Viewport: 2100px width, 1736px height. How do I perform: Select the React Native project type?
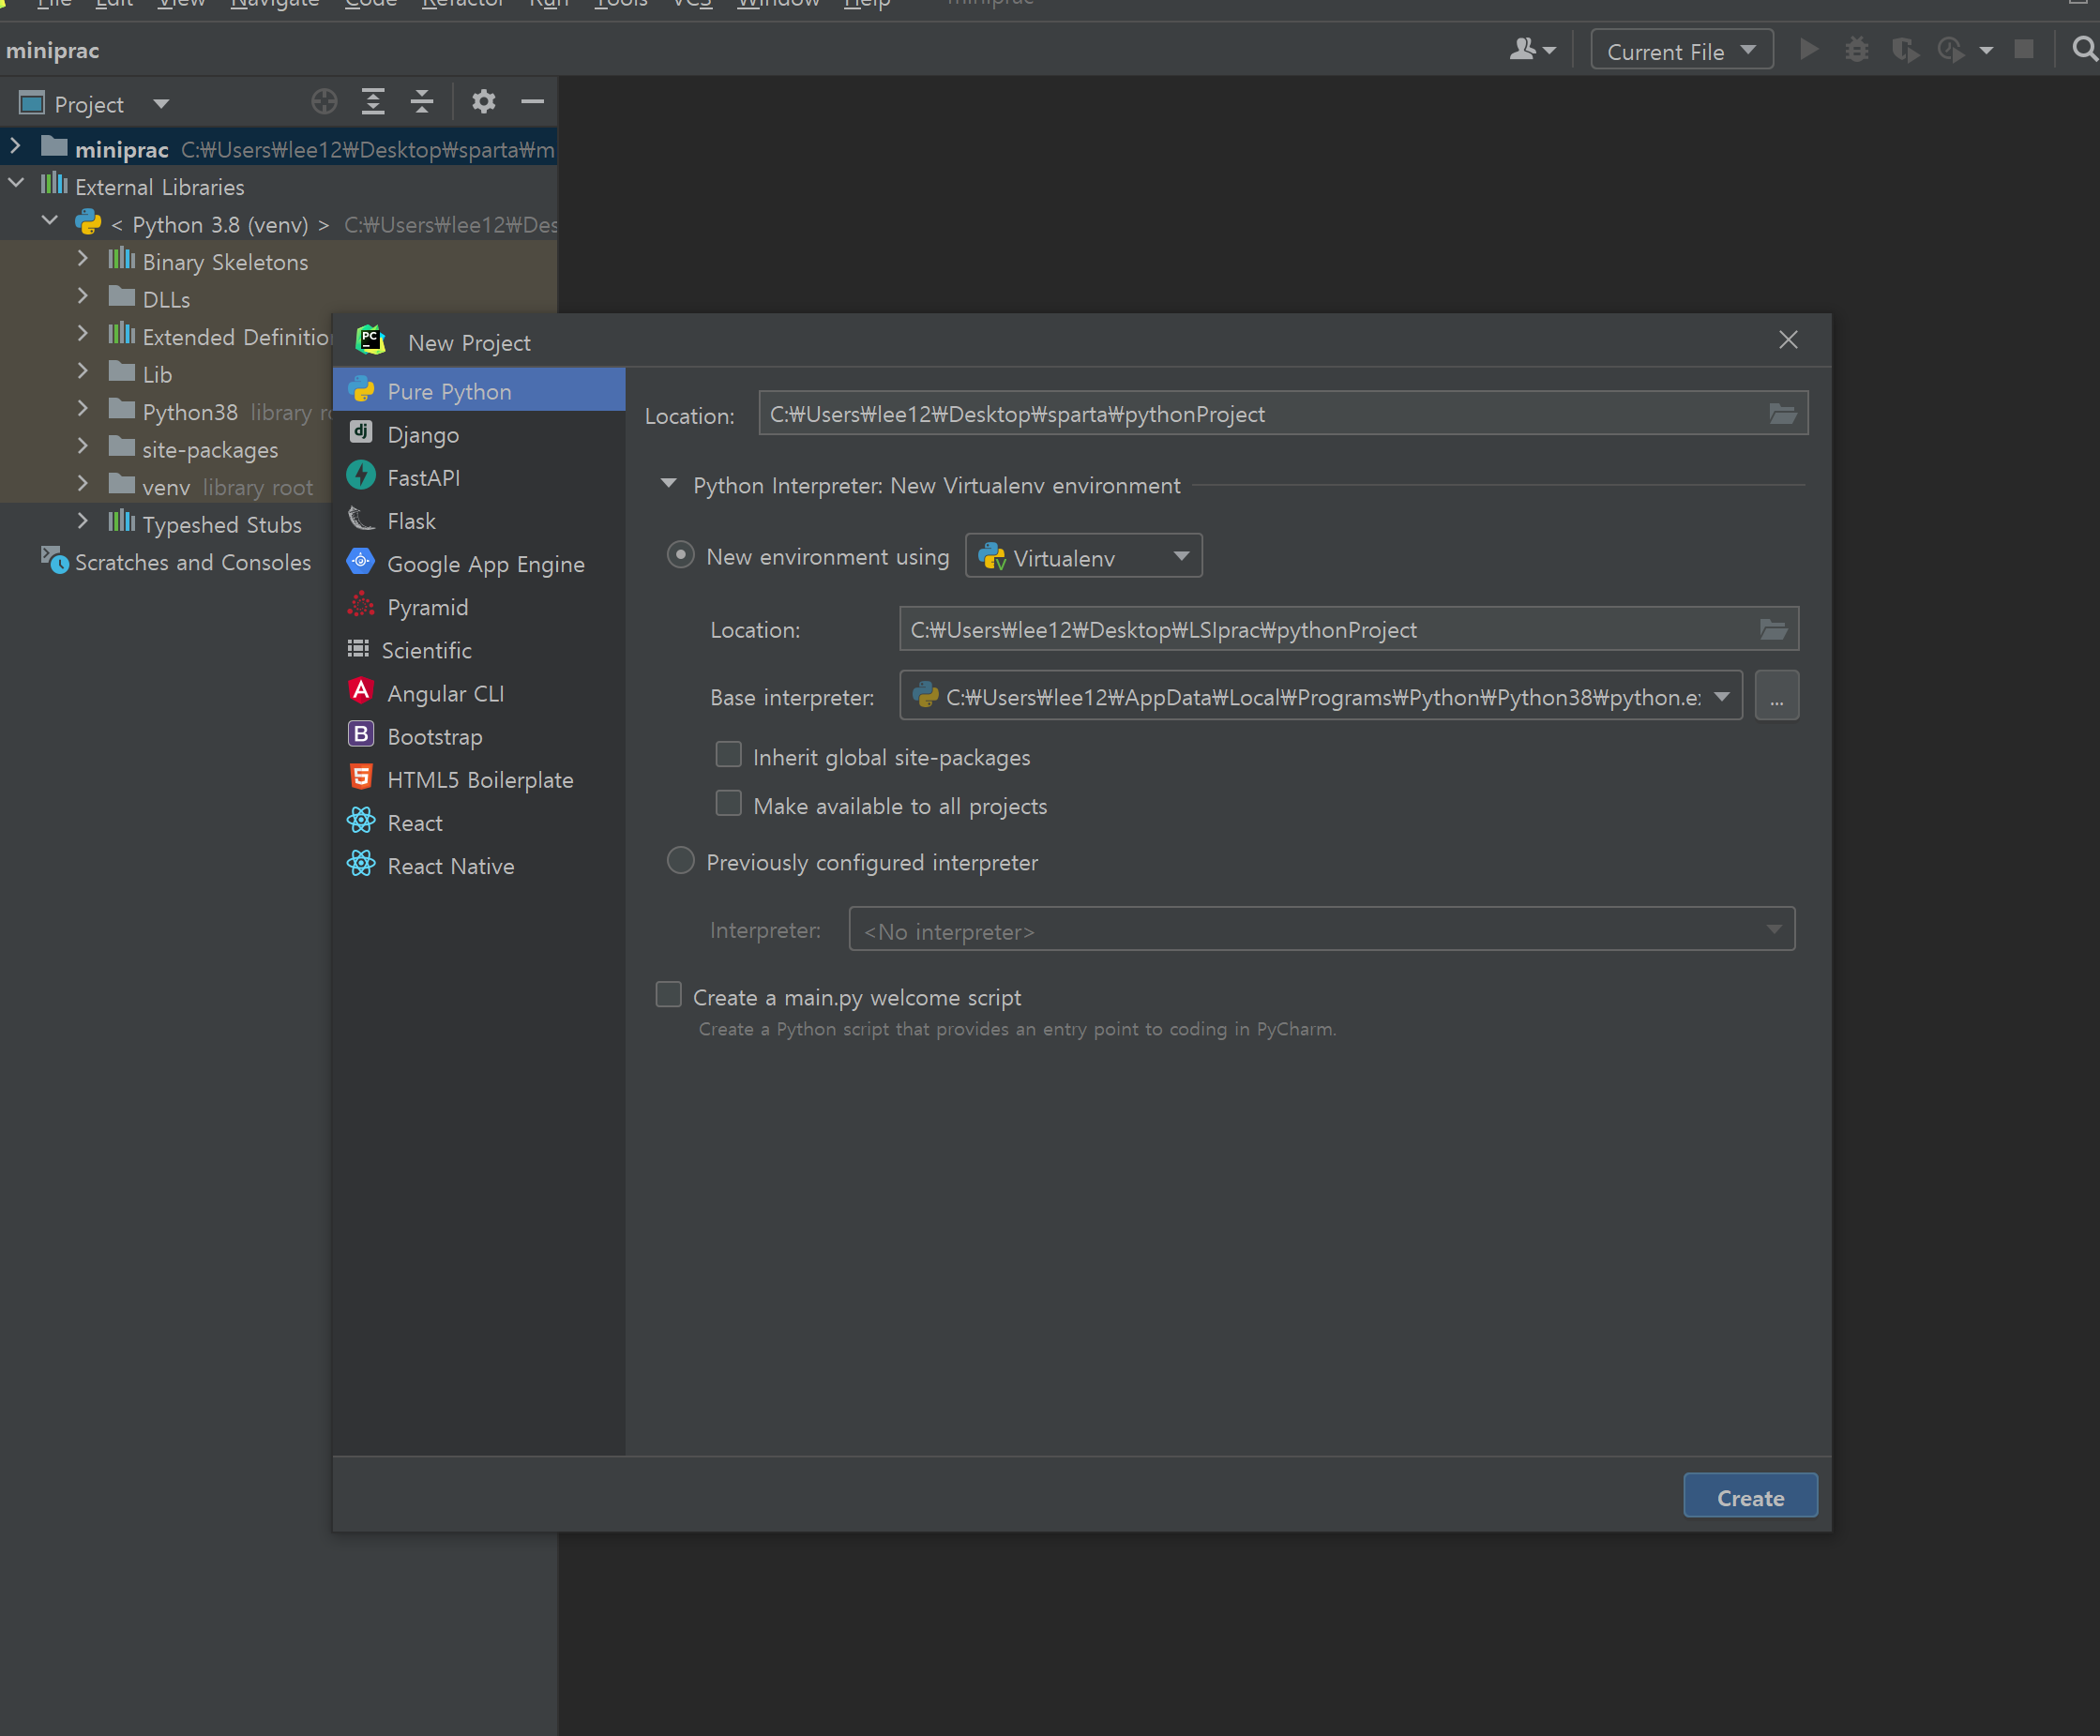[x=479, y=866]
